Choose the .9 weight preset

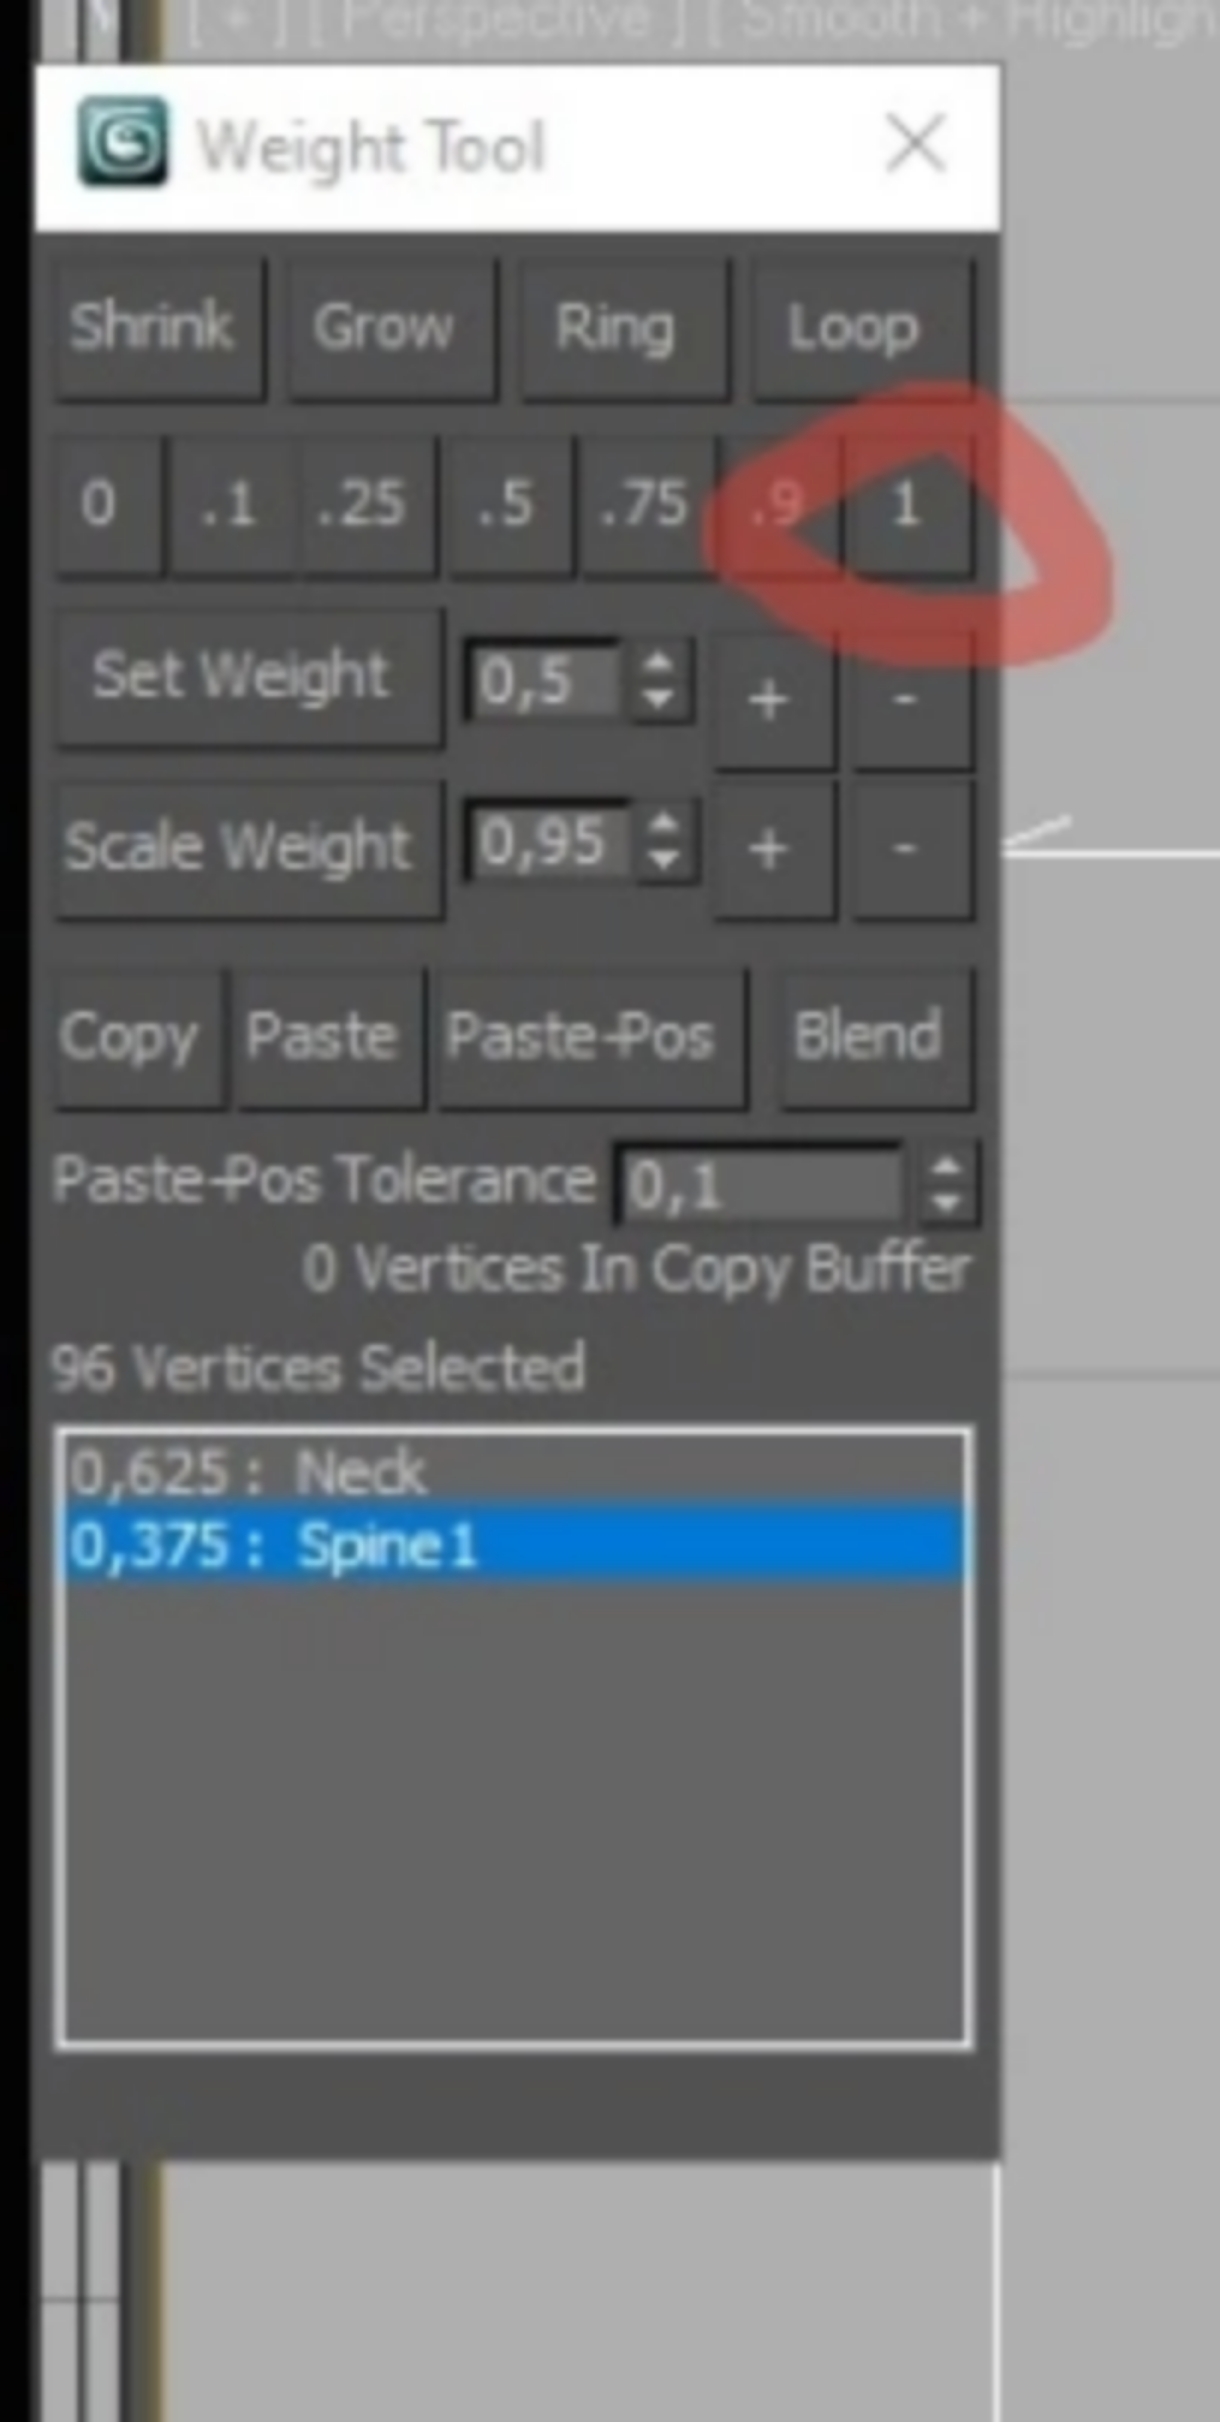[779, 503]
